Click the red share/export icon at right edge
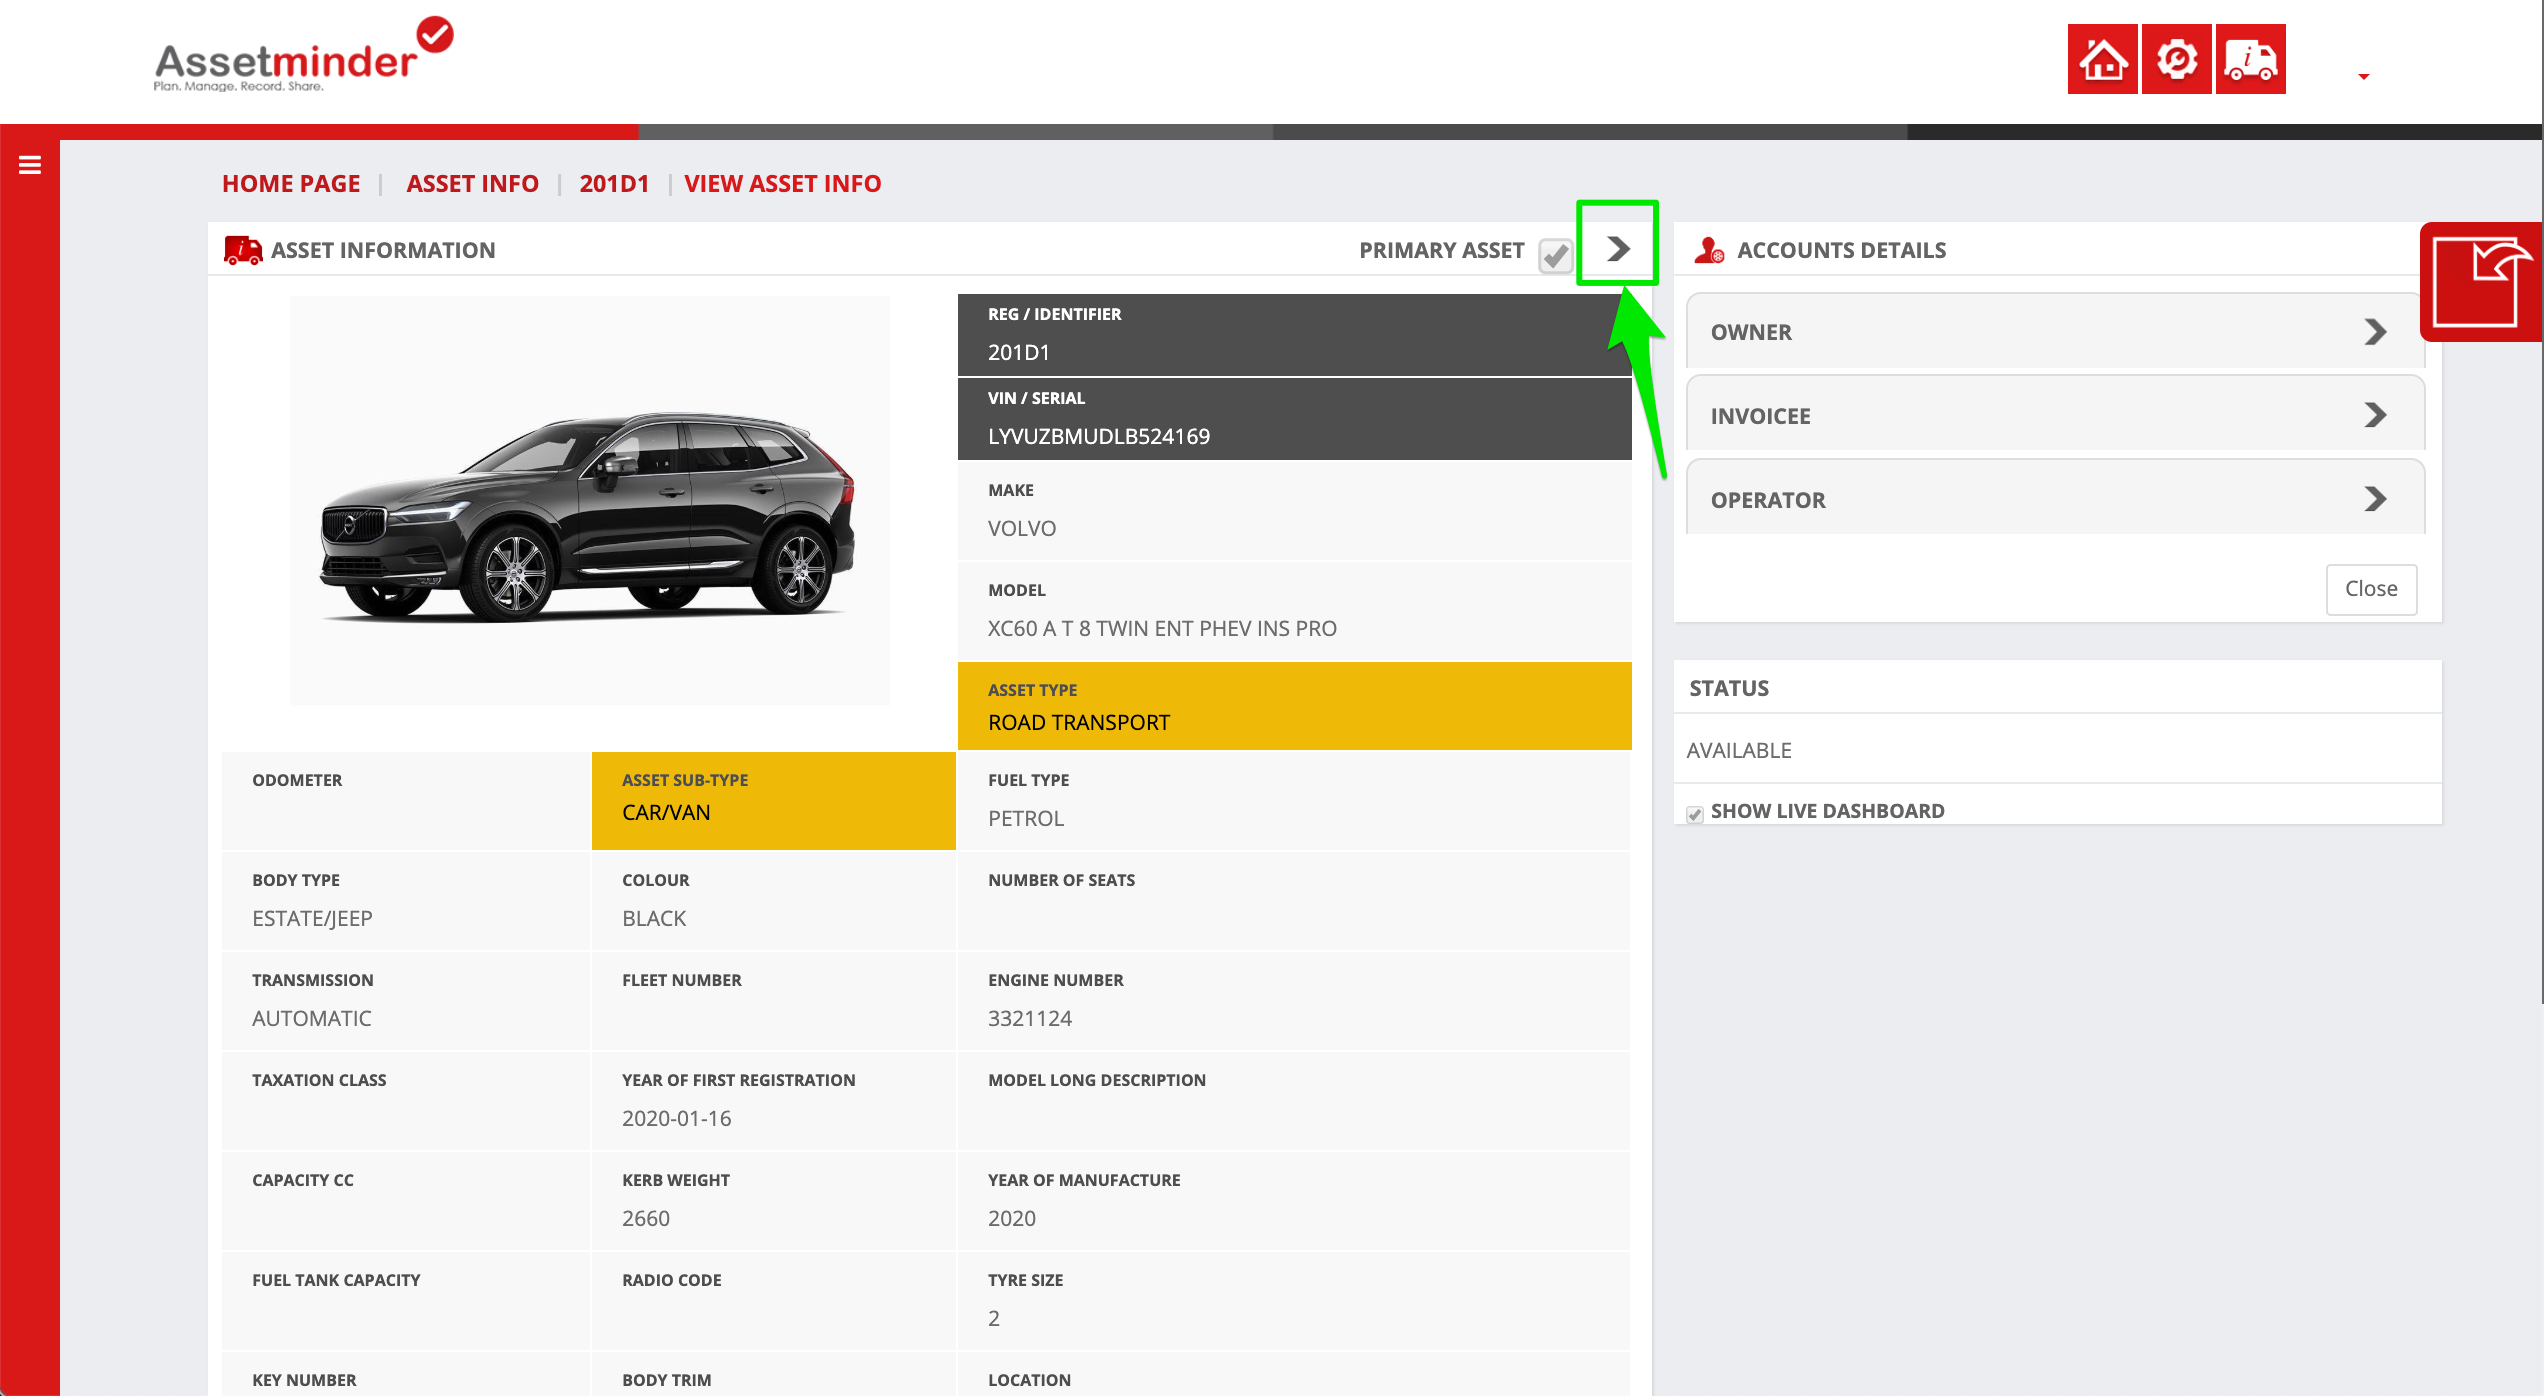The width and height of the screenshot is (2544, 1396). 2481,282
